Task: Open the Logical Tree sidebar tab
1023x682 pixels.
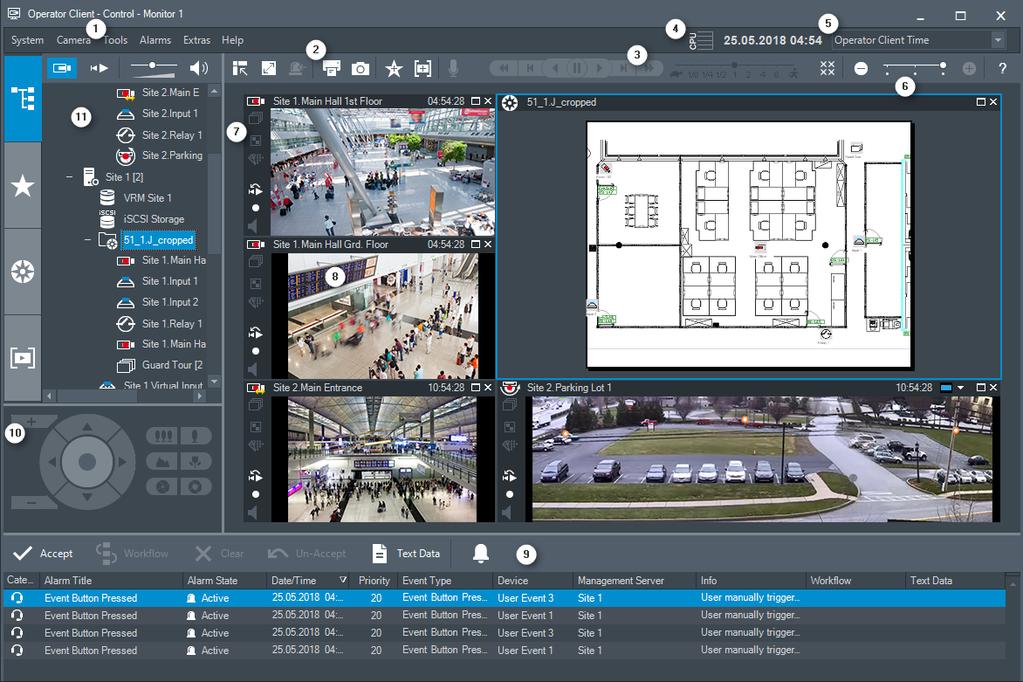Action: [23, 99]
